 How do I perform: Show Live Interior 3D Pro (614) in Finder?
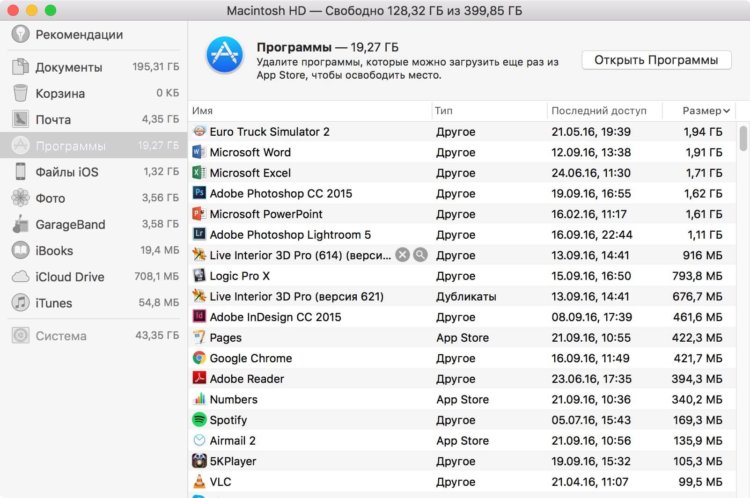pos(420,255)
